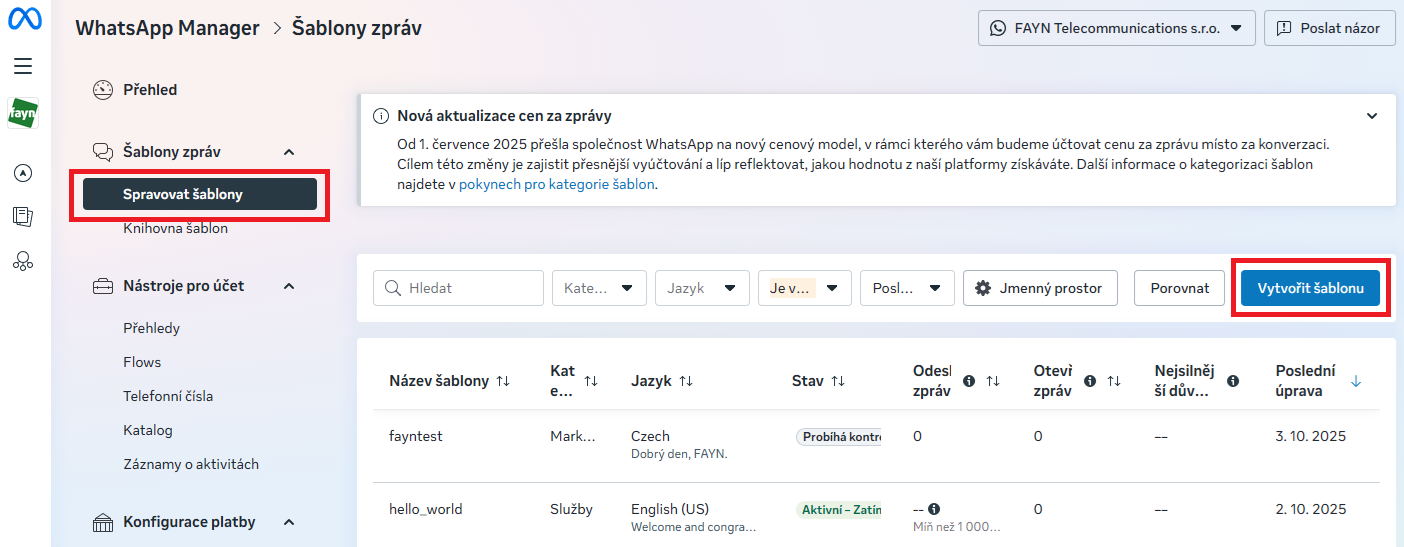Collapse the Nová aktualizace cen banner

(x=1372, y=116)
